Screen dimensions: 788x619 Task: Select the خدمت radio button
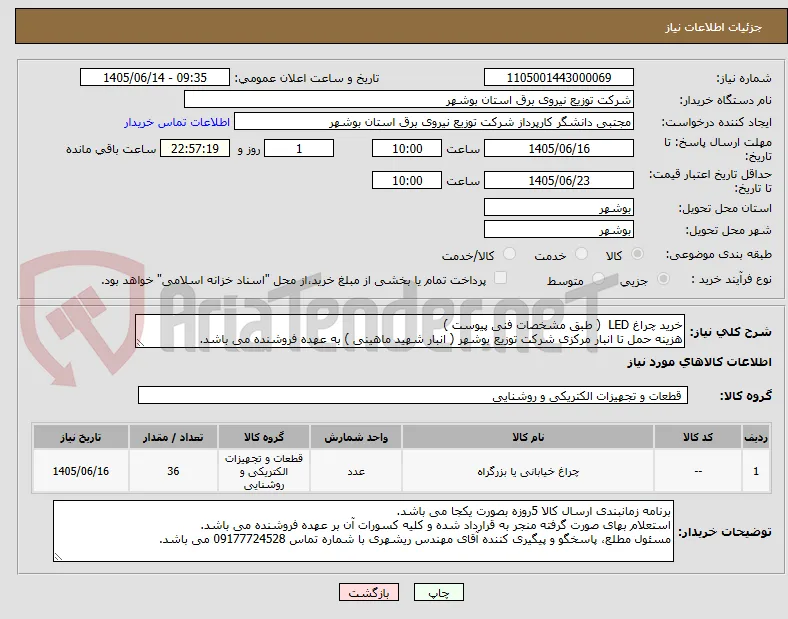tap(581, 254)
